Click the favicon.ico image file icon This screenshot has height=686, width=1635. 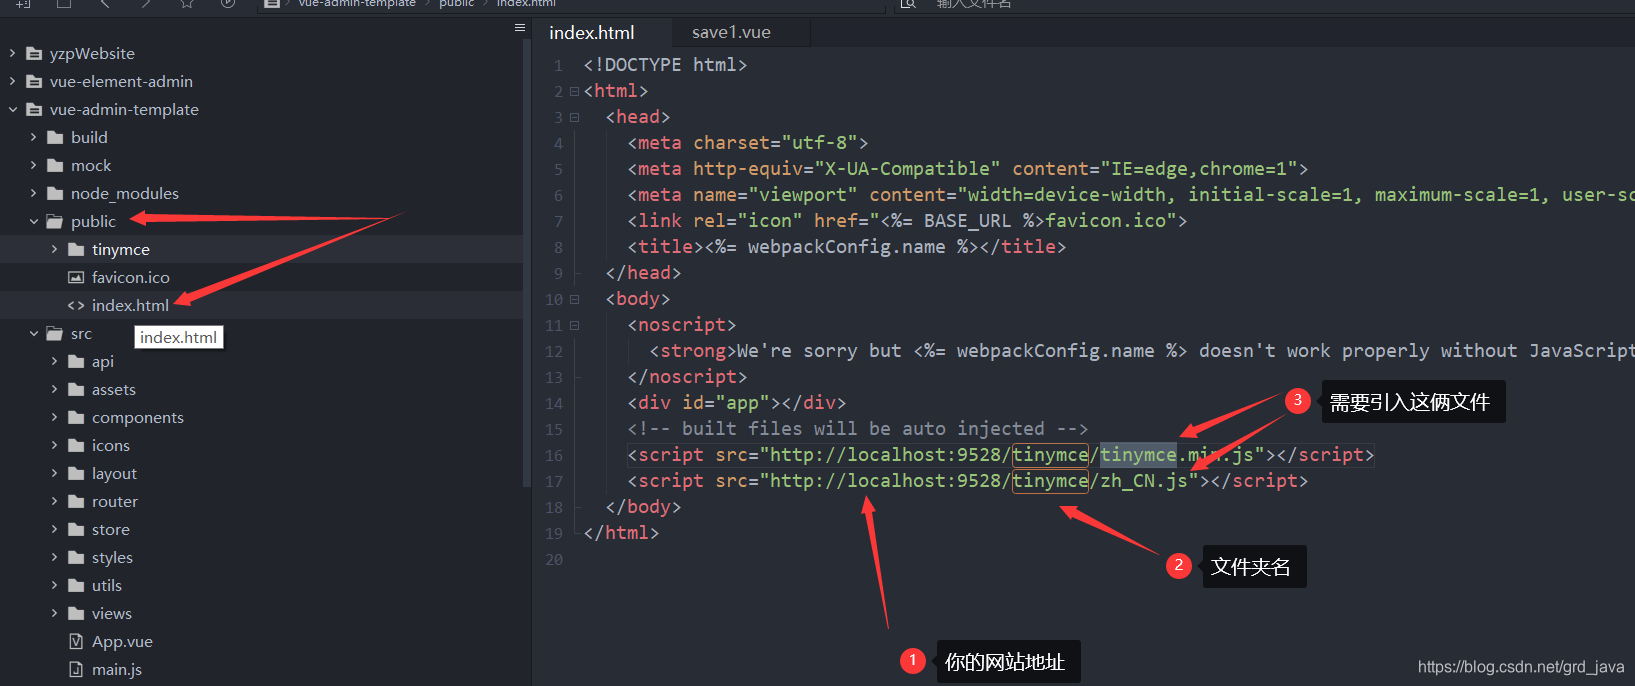[x=76, y=278]
